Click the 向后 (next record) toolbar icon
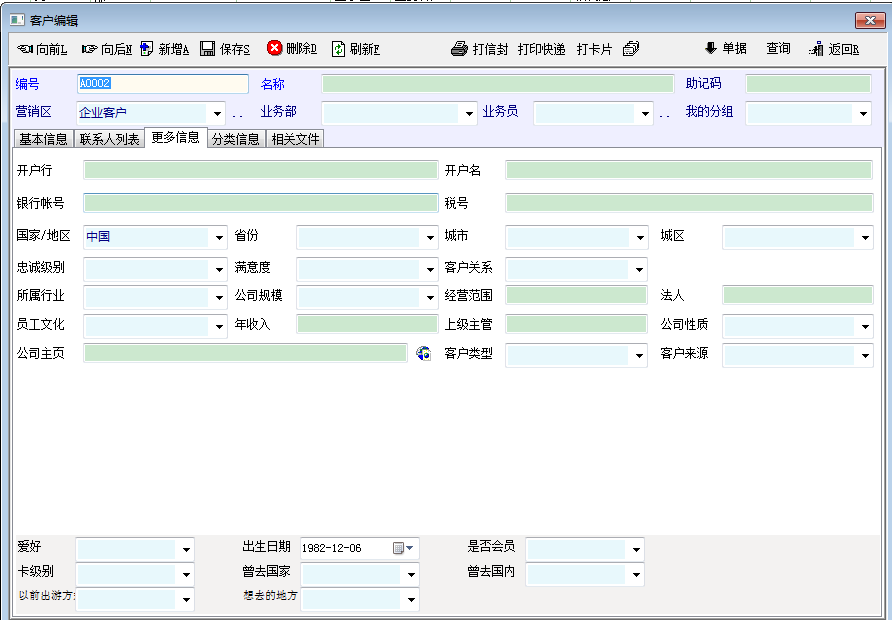This screenshot has height=620, width=892. point(89,49)
